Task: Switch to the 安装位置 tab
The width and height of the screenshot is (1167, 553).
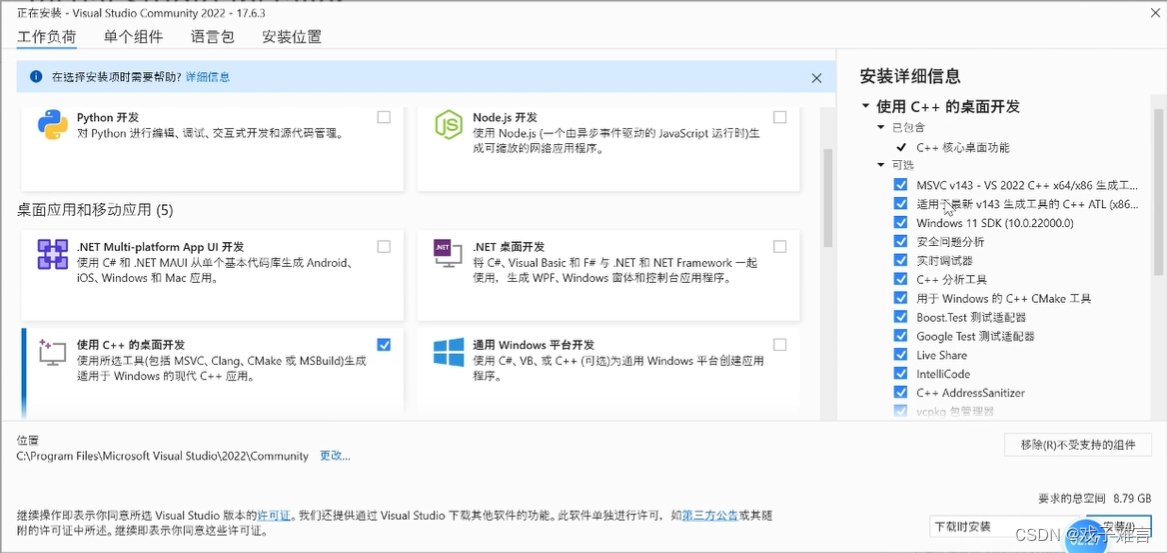Action: point(292,36)
